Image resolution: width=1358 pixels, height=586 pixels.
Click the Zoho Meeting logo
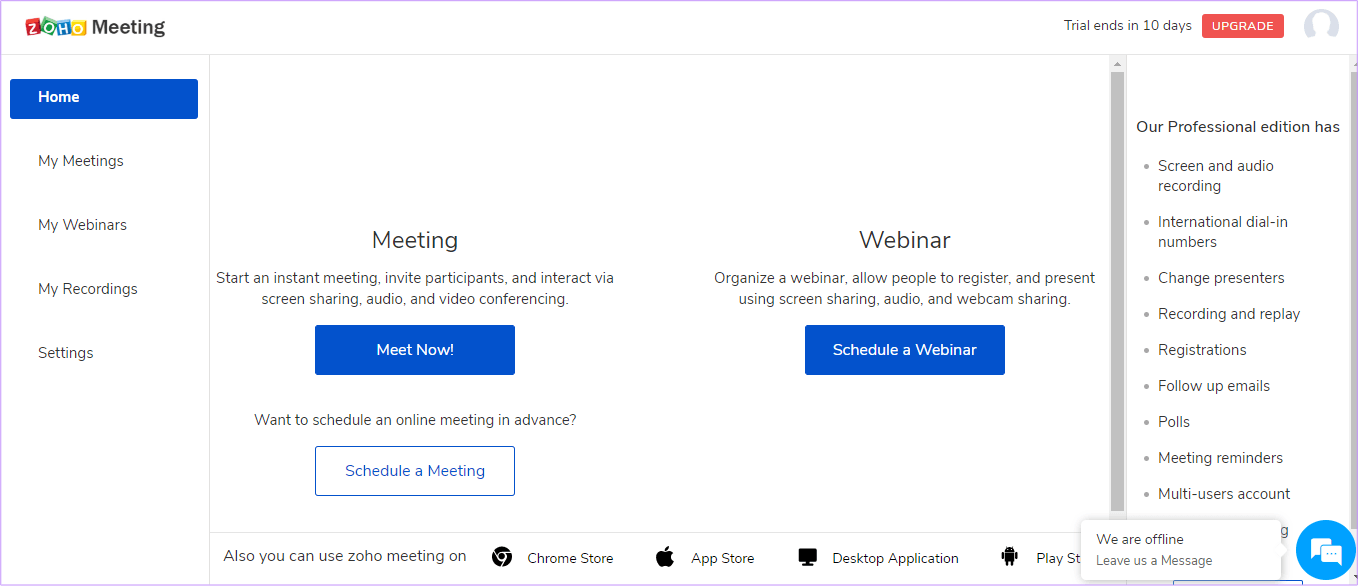coord(95,27)
